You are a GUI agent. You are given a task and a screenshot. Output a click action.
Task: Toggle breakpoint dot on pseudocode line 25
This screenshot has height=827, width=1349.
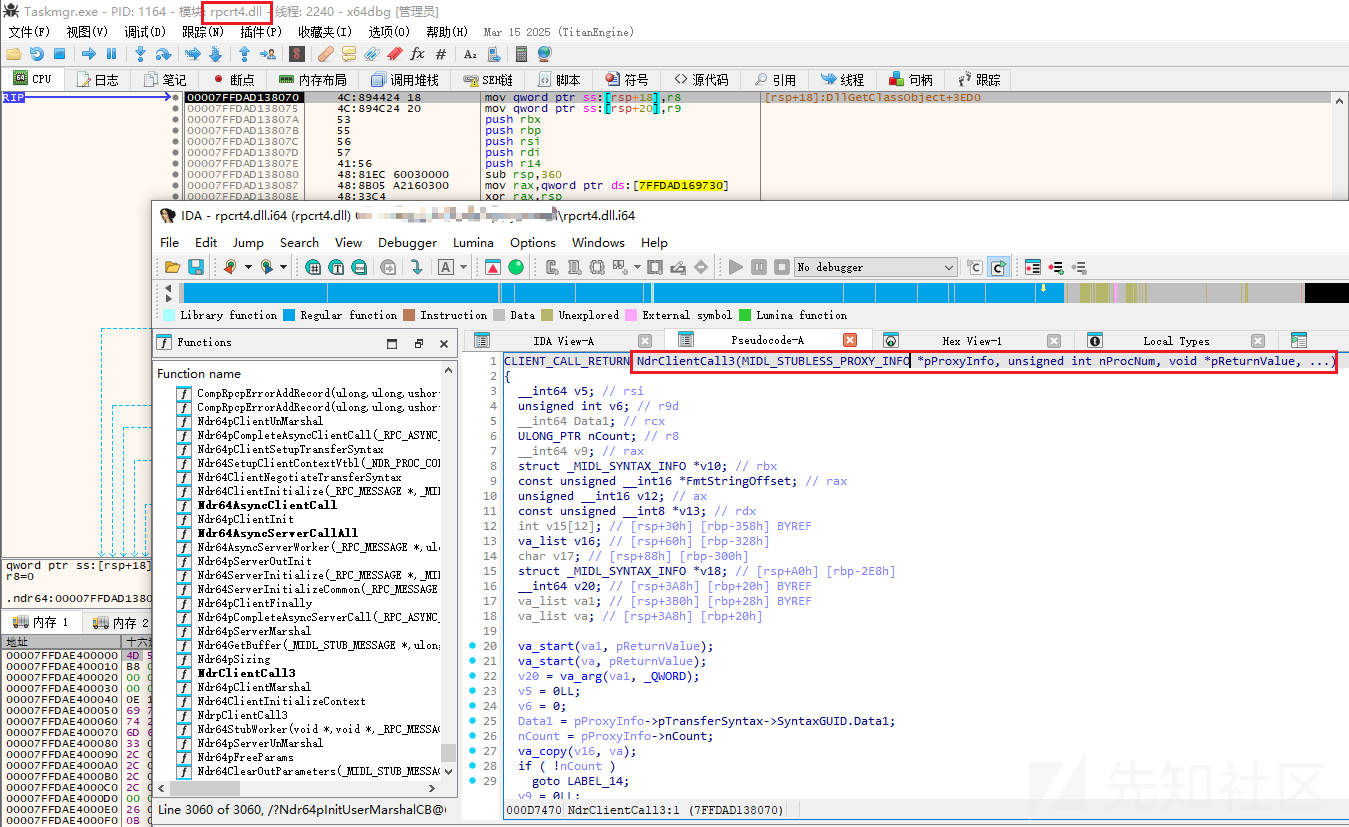point(472,721)
